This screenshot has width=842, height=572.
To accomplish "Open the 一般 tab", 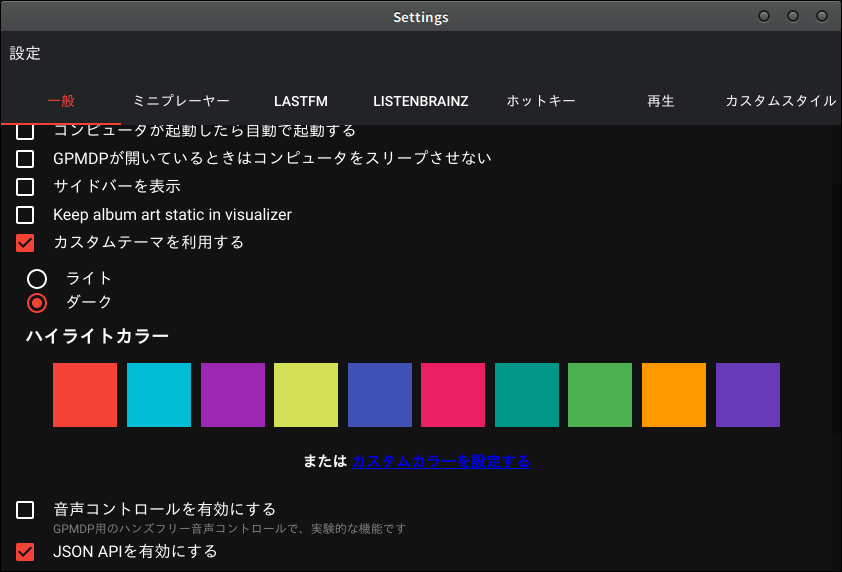I will (61, 100).
